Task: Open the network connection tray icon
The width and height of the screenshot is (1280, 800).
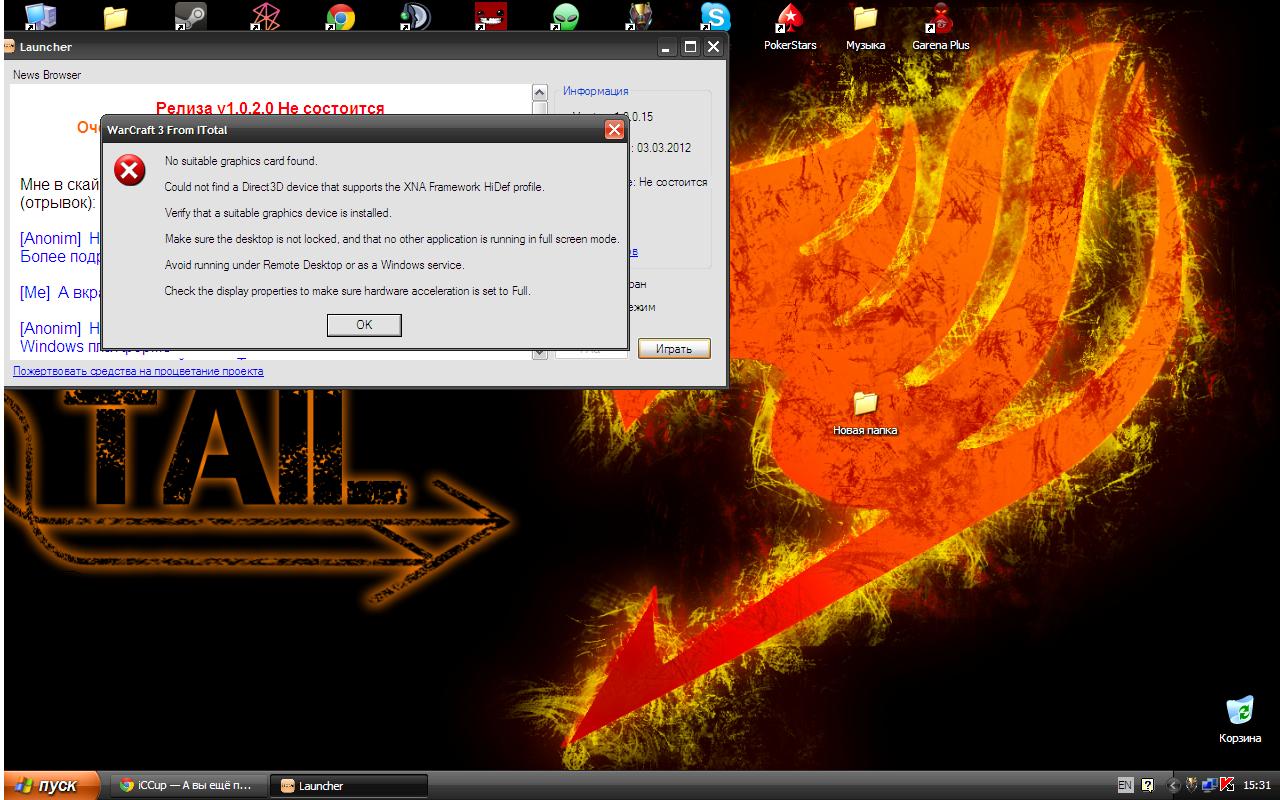Action: click(1208, 786)
